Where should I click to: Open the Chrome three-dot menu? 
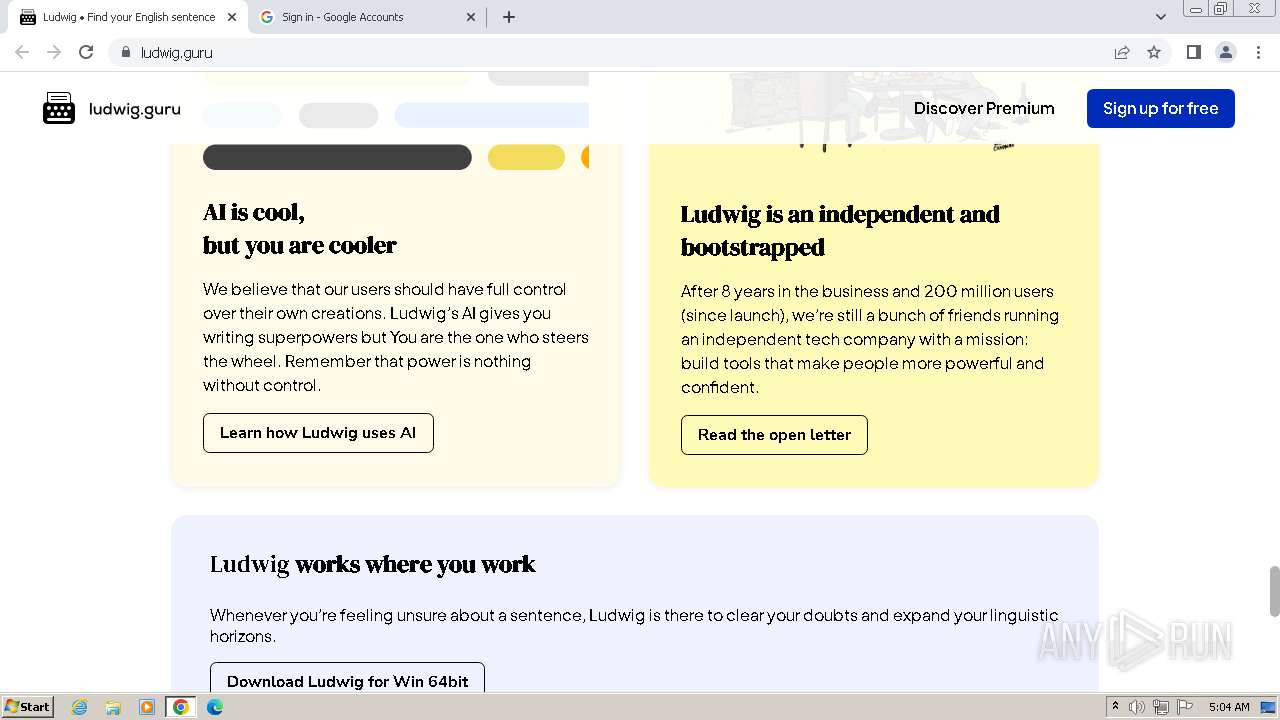(x=1258, y=52)
